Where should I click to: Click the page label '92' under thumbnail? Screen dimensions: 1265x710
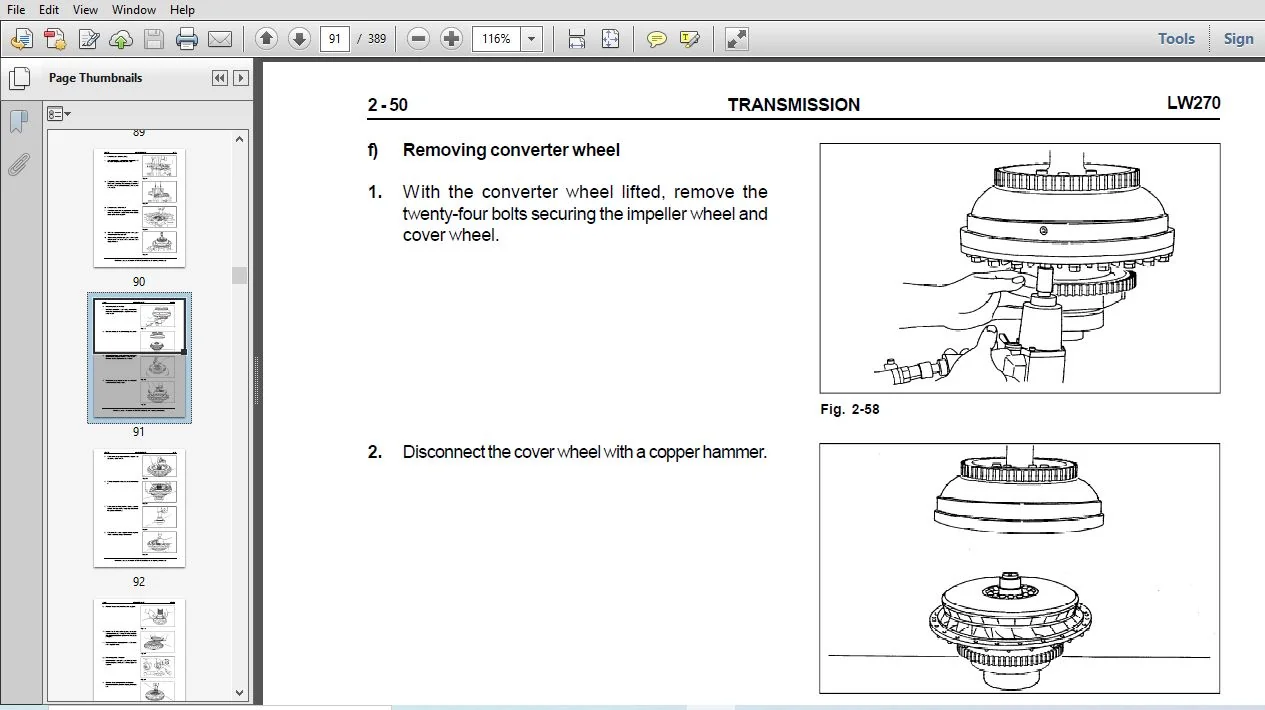click(139, 582)
